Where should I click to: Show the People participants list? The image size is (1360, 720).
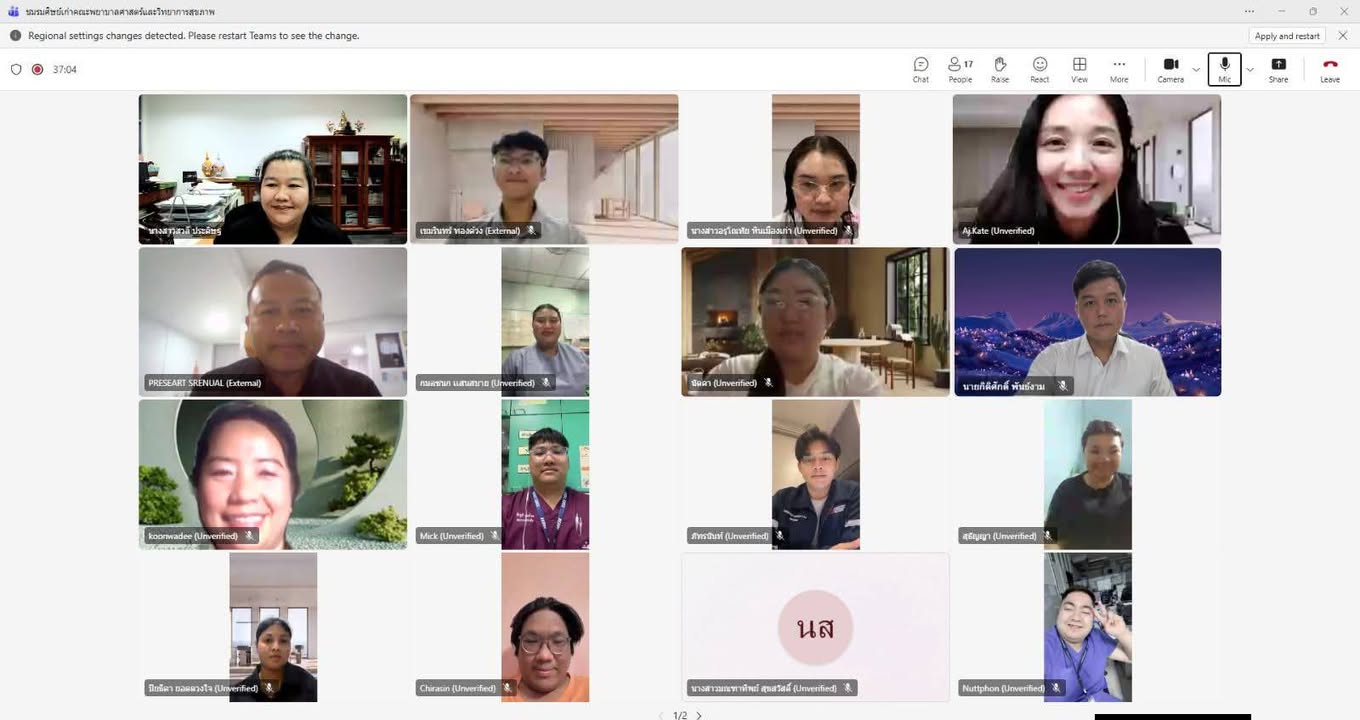(960, 68)
